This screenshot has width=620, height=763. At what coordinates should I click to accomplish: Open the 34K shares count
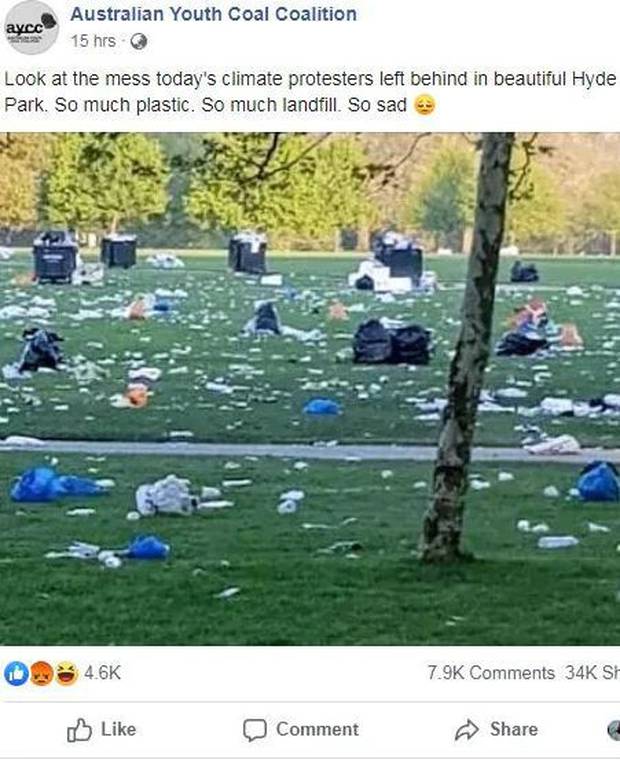592,673
